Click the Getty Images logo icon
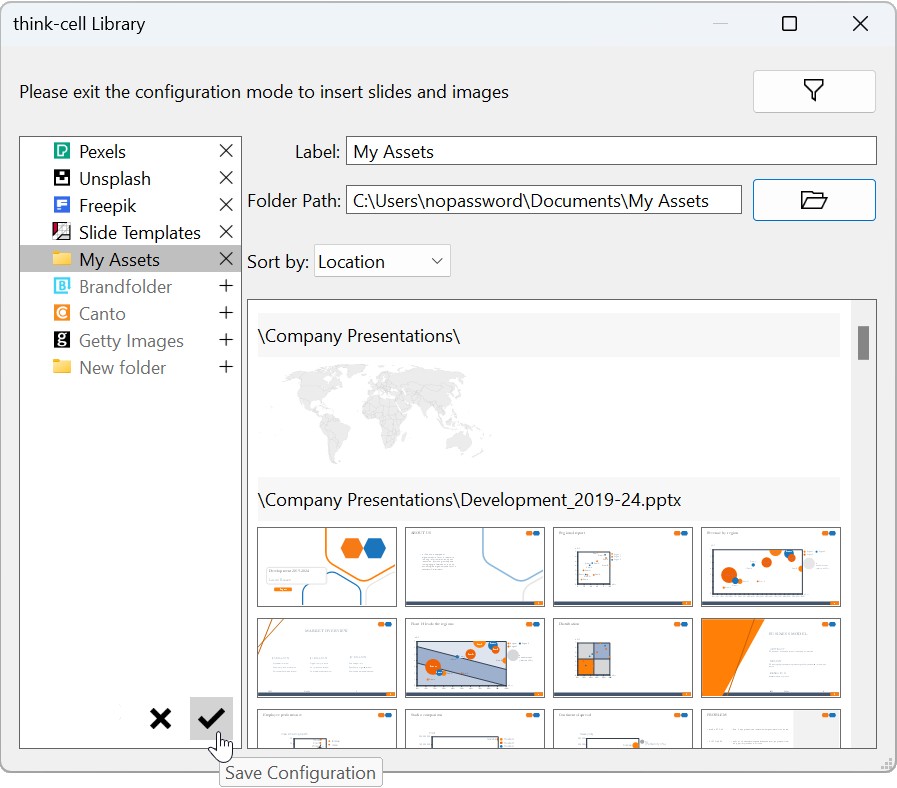Screen dimensions: 897x788 (62, 339)
